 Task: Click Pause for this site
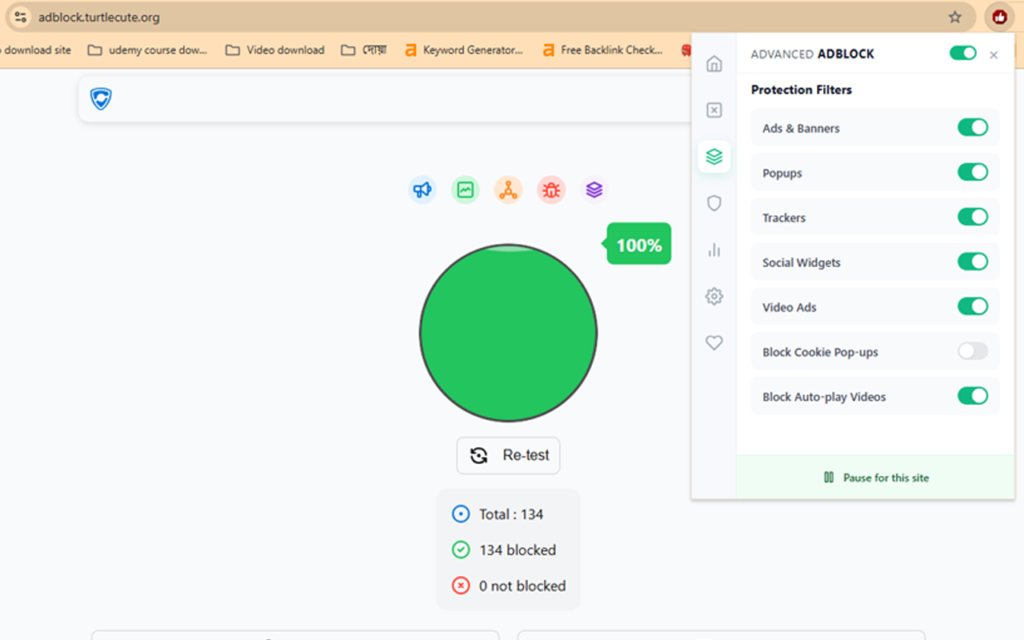coord(876,478)
